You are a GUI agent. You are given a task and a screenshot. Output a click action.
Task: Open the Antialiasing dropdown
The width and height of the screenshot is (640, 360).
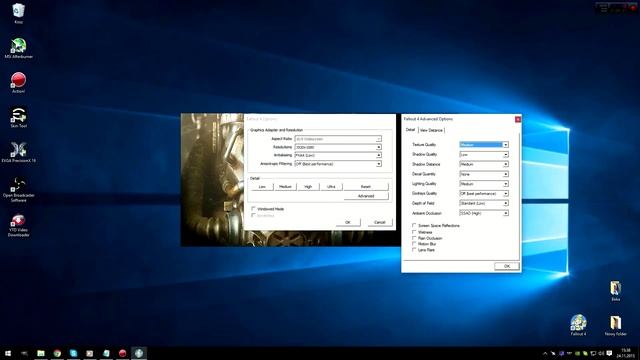[338, 156]
